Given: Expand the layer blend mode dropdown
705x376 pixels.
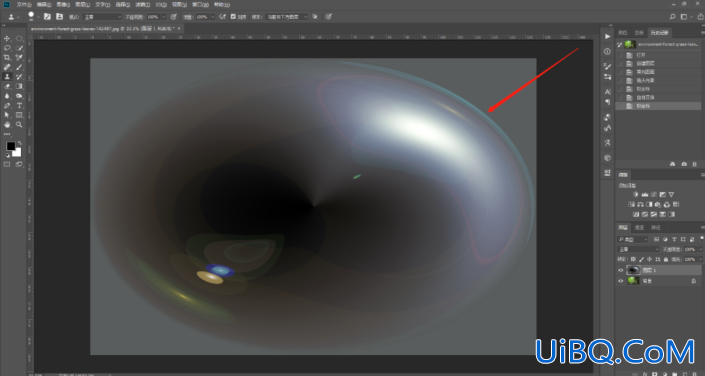Looking at the screenshot, I should click(638, 249).
